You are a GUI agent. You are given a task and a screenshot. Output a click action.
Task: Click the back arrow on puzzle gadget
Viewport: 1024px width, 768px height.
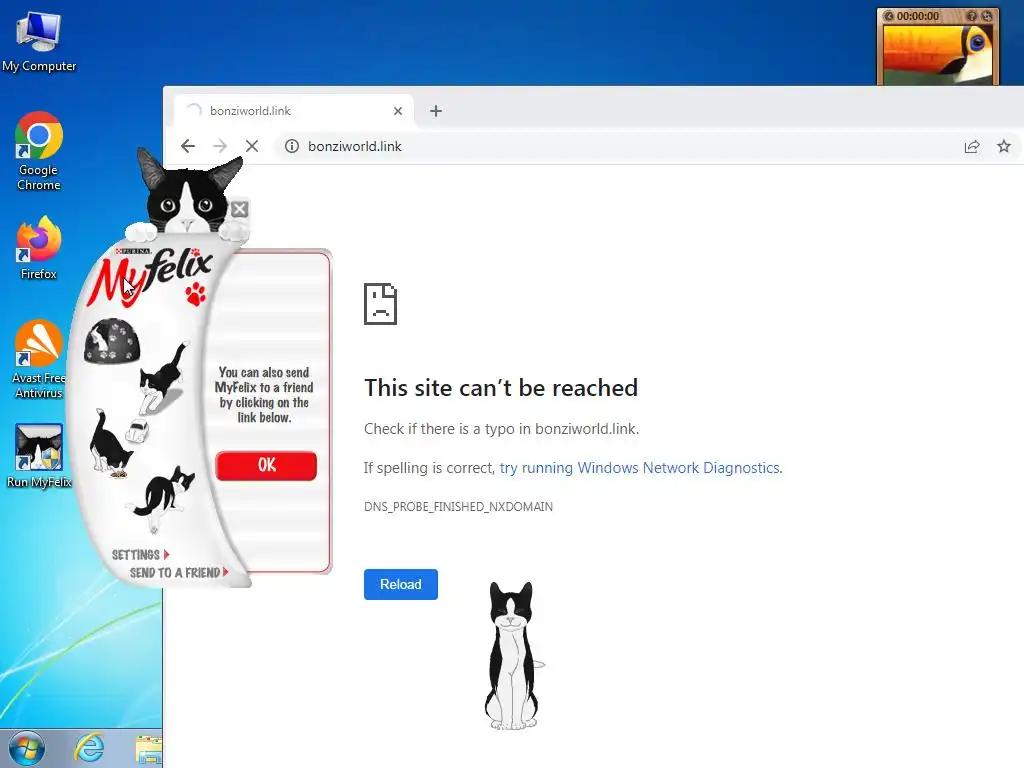(888, 16)
